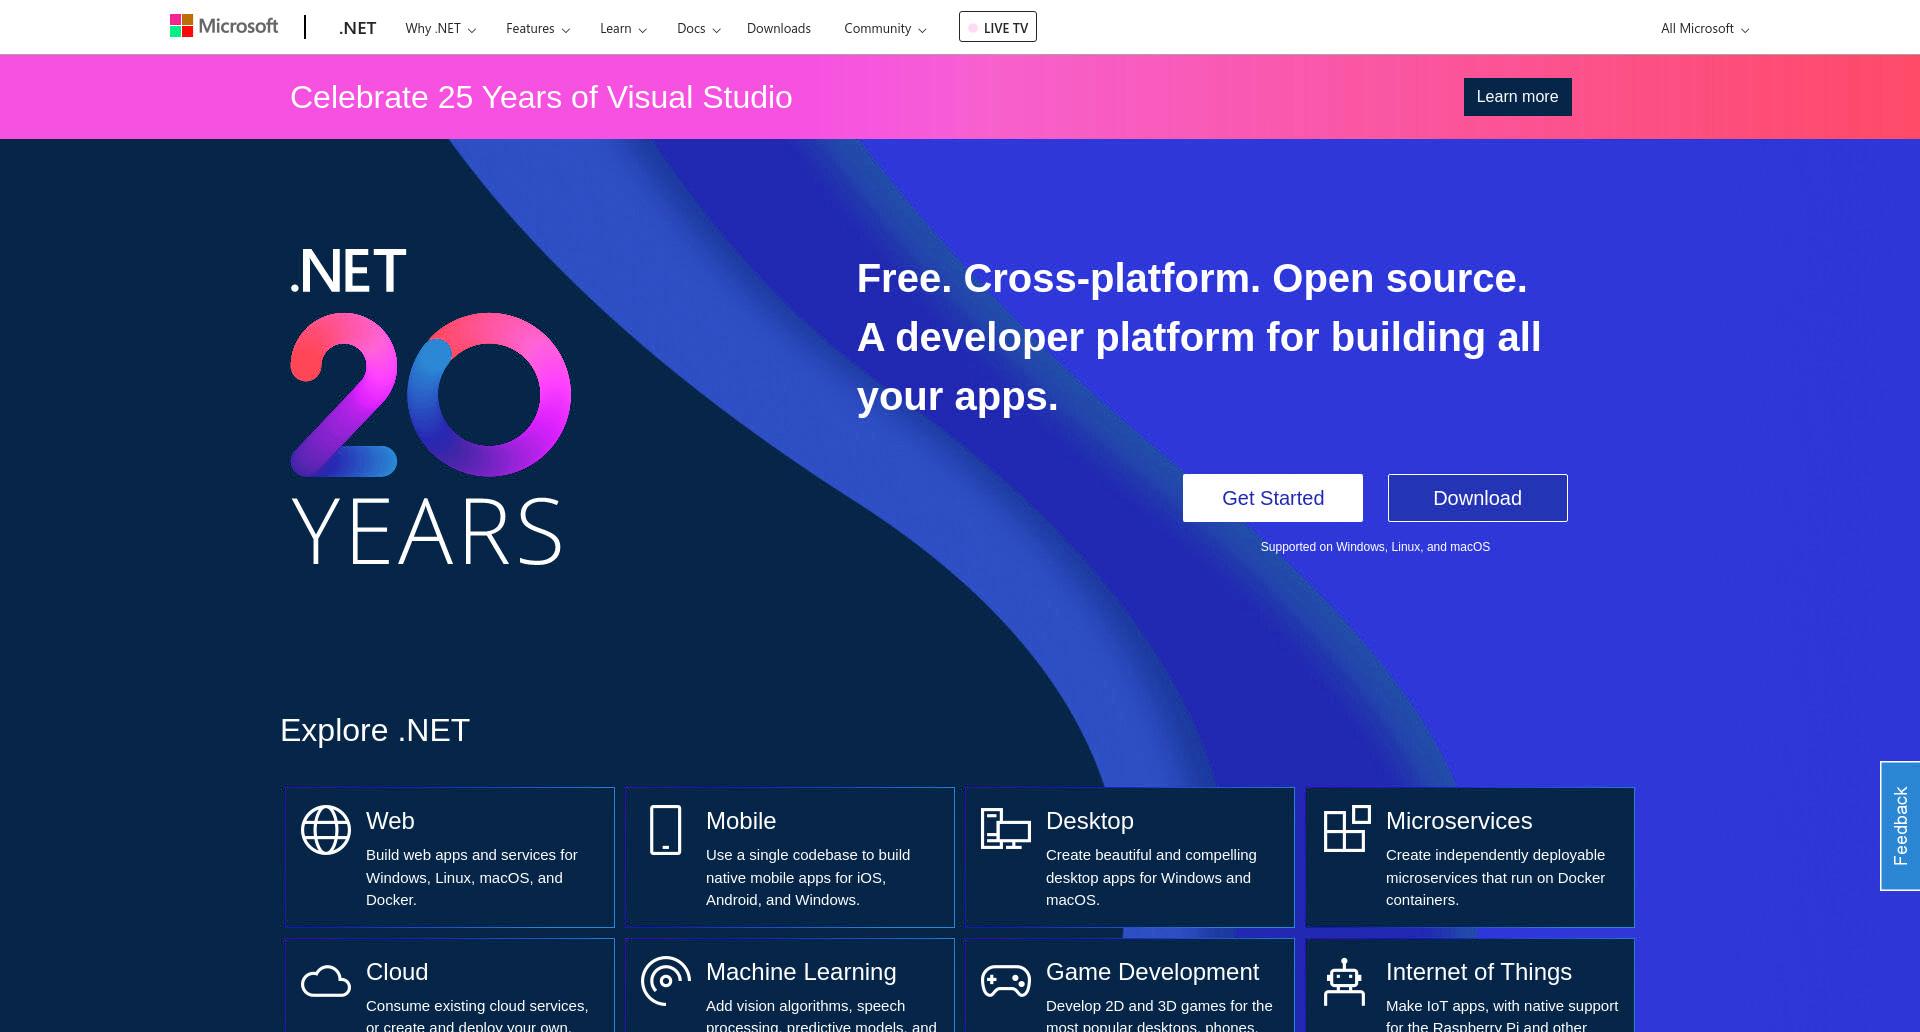Image resolution: width=1920 pixels, height=1032 pixels.
Task: Open the Docs dropdown menu
Action: point(698,28)
